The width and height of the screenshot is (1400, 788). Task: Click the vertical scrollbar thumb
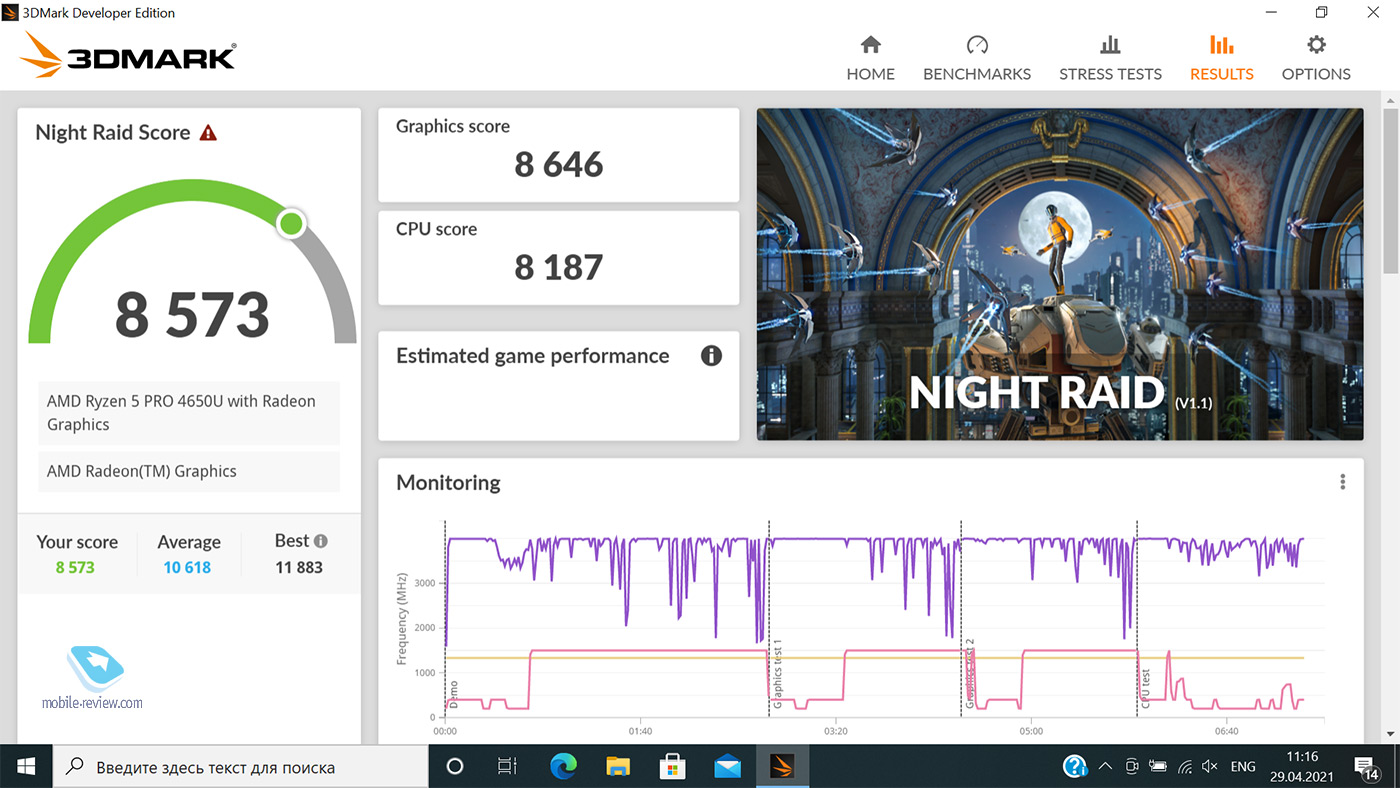(1390, 190)
